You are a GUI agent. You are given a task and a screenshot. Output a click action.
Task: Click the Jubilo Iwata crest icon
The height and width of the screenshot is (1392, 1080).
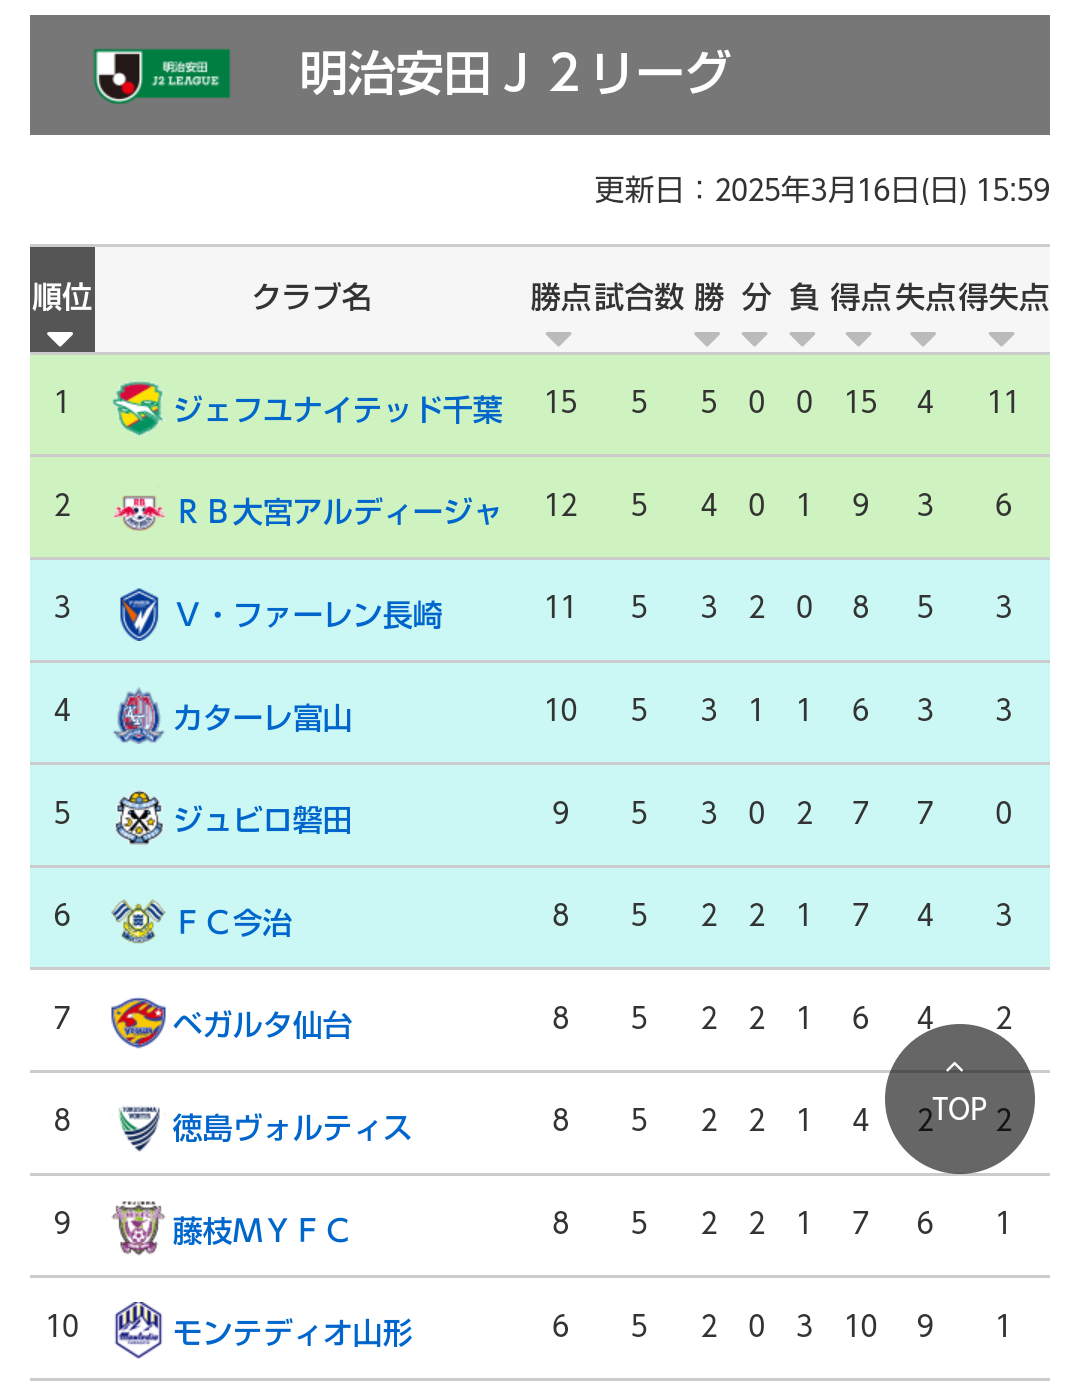138,818
